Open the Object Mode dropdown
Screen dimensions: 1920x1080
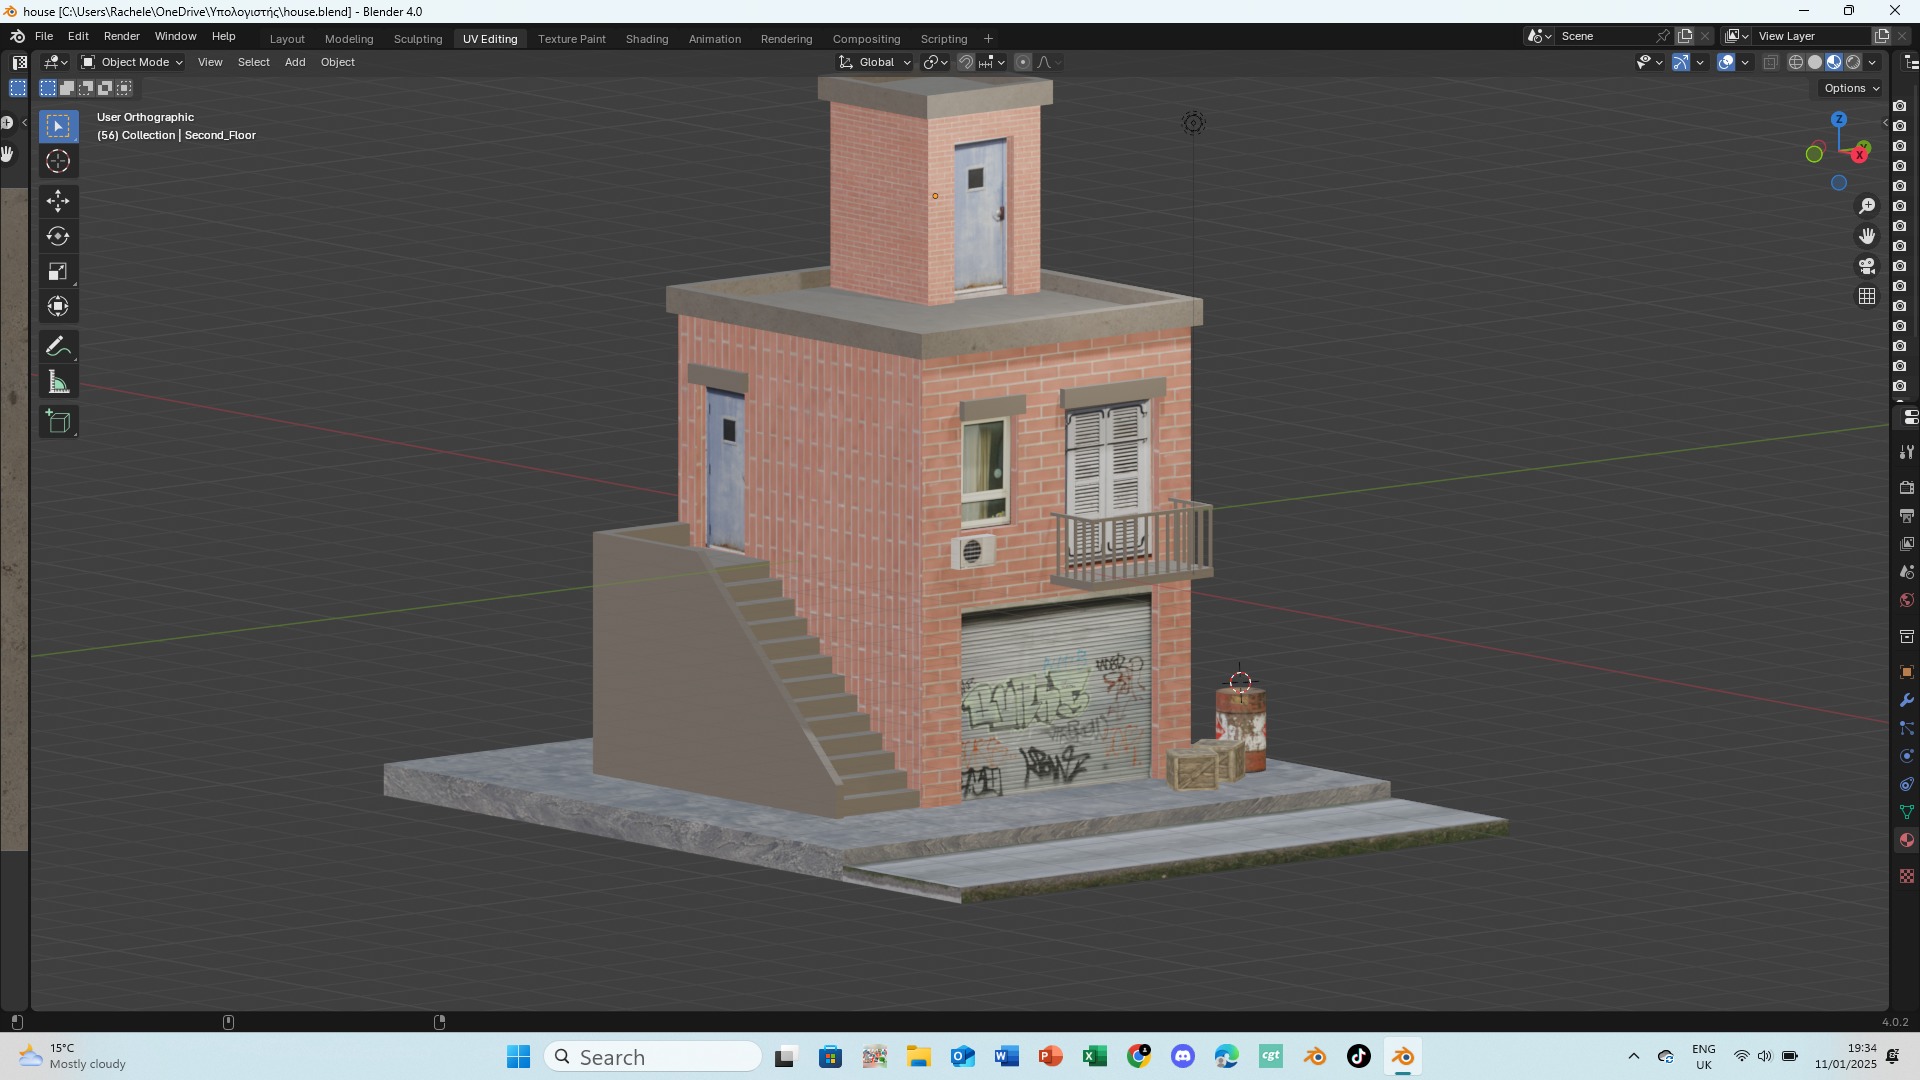click(132, 62)
